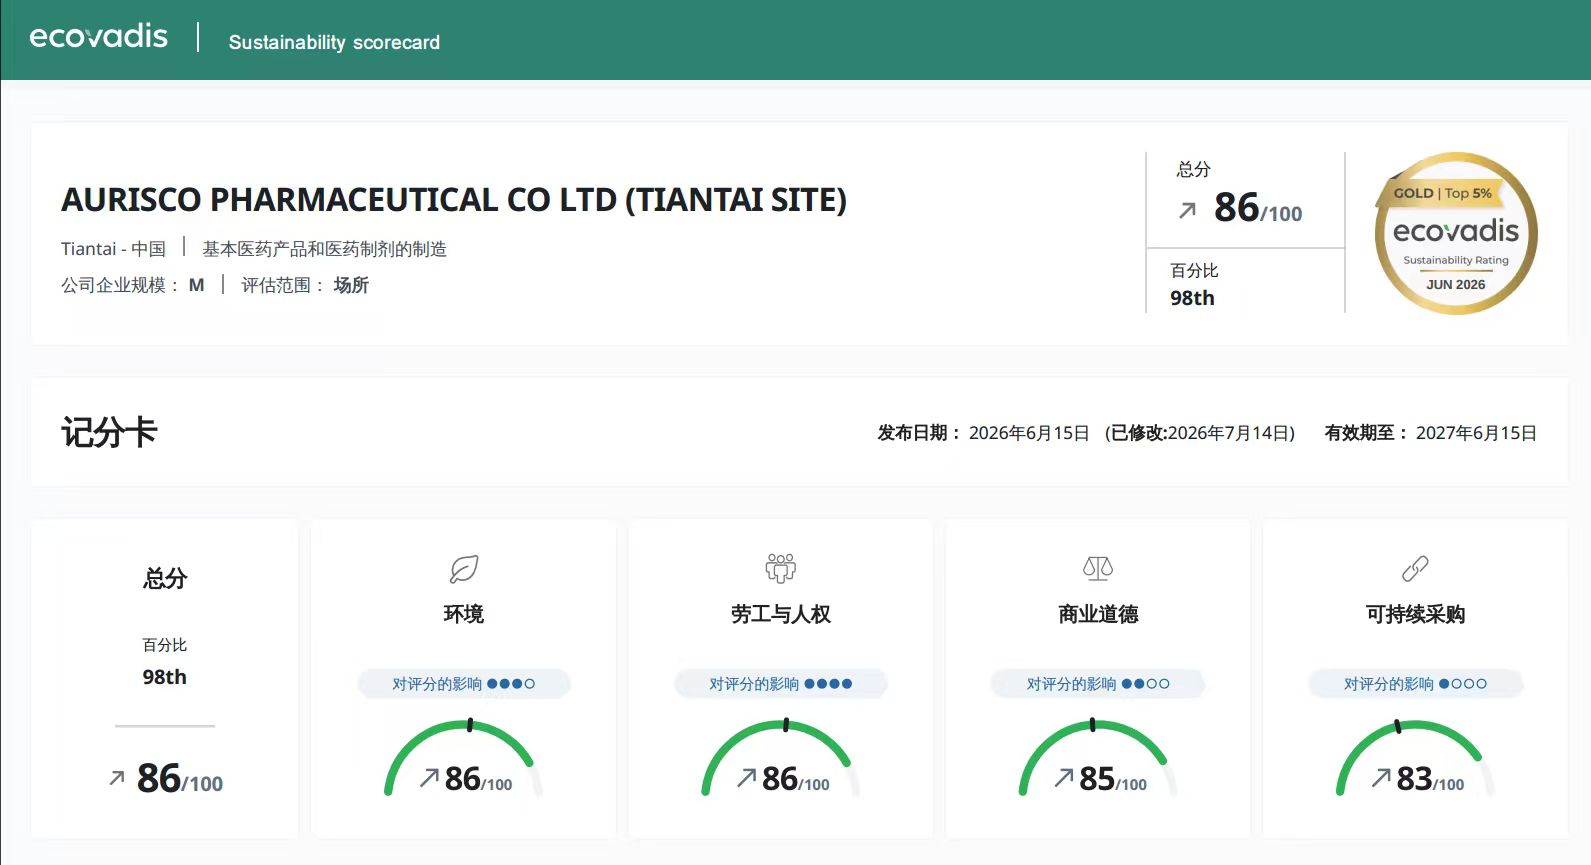Click the 商业道德 score gauge showing 85
This screenshot has width=1591, height=865.
pyautogui.click(x=1098, y=758)
